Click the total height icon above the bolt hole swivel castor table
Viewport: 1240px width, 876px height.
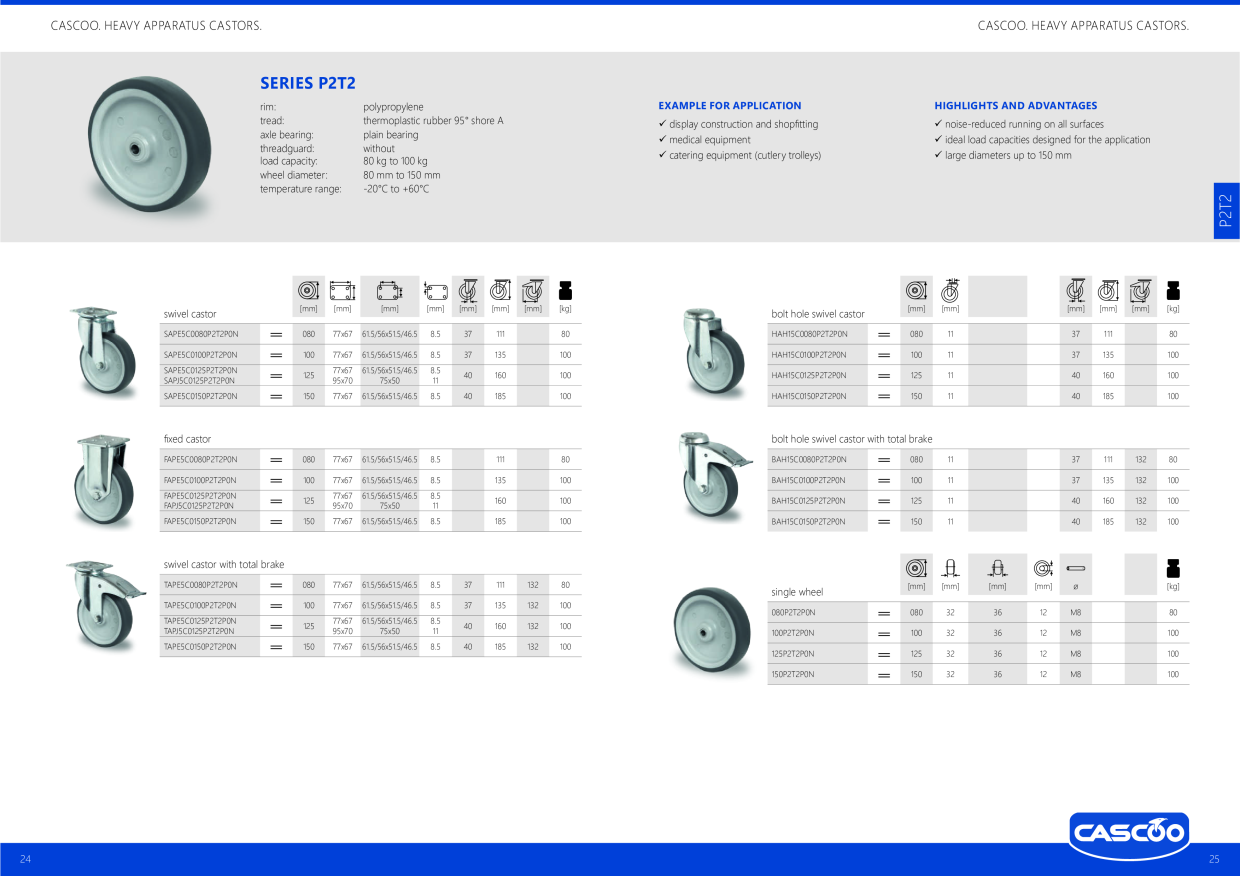[x=1108, y=291]
